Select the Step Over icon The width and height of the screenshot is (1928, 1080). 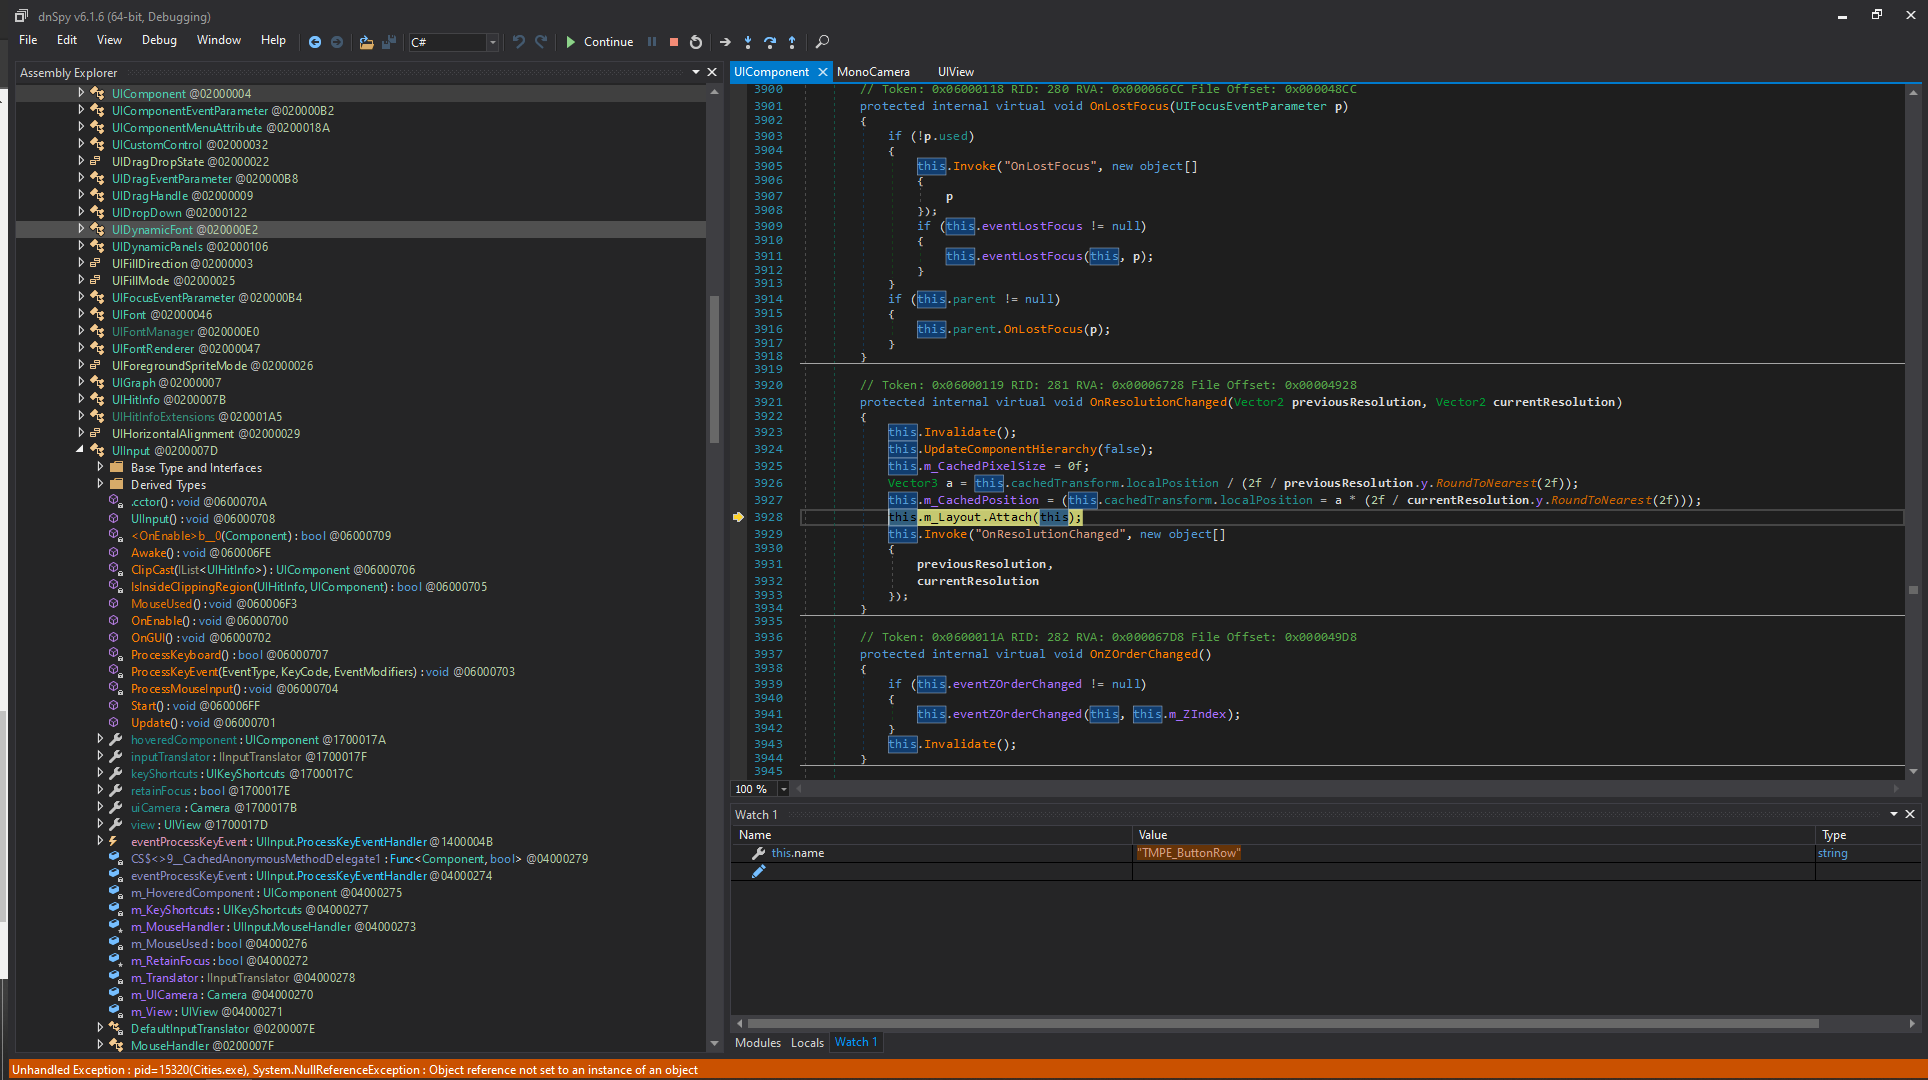pyautogui.click(x=770, y=42)
